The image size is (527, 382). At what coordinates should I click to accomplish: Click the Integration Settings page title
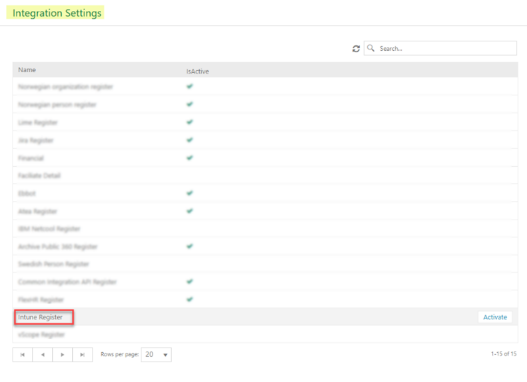[x=57, y=13]
